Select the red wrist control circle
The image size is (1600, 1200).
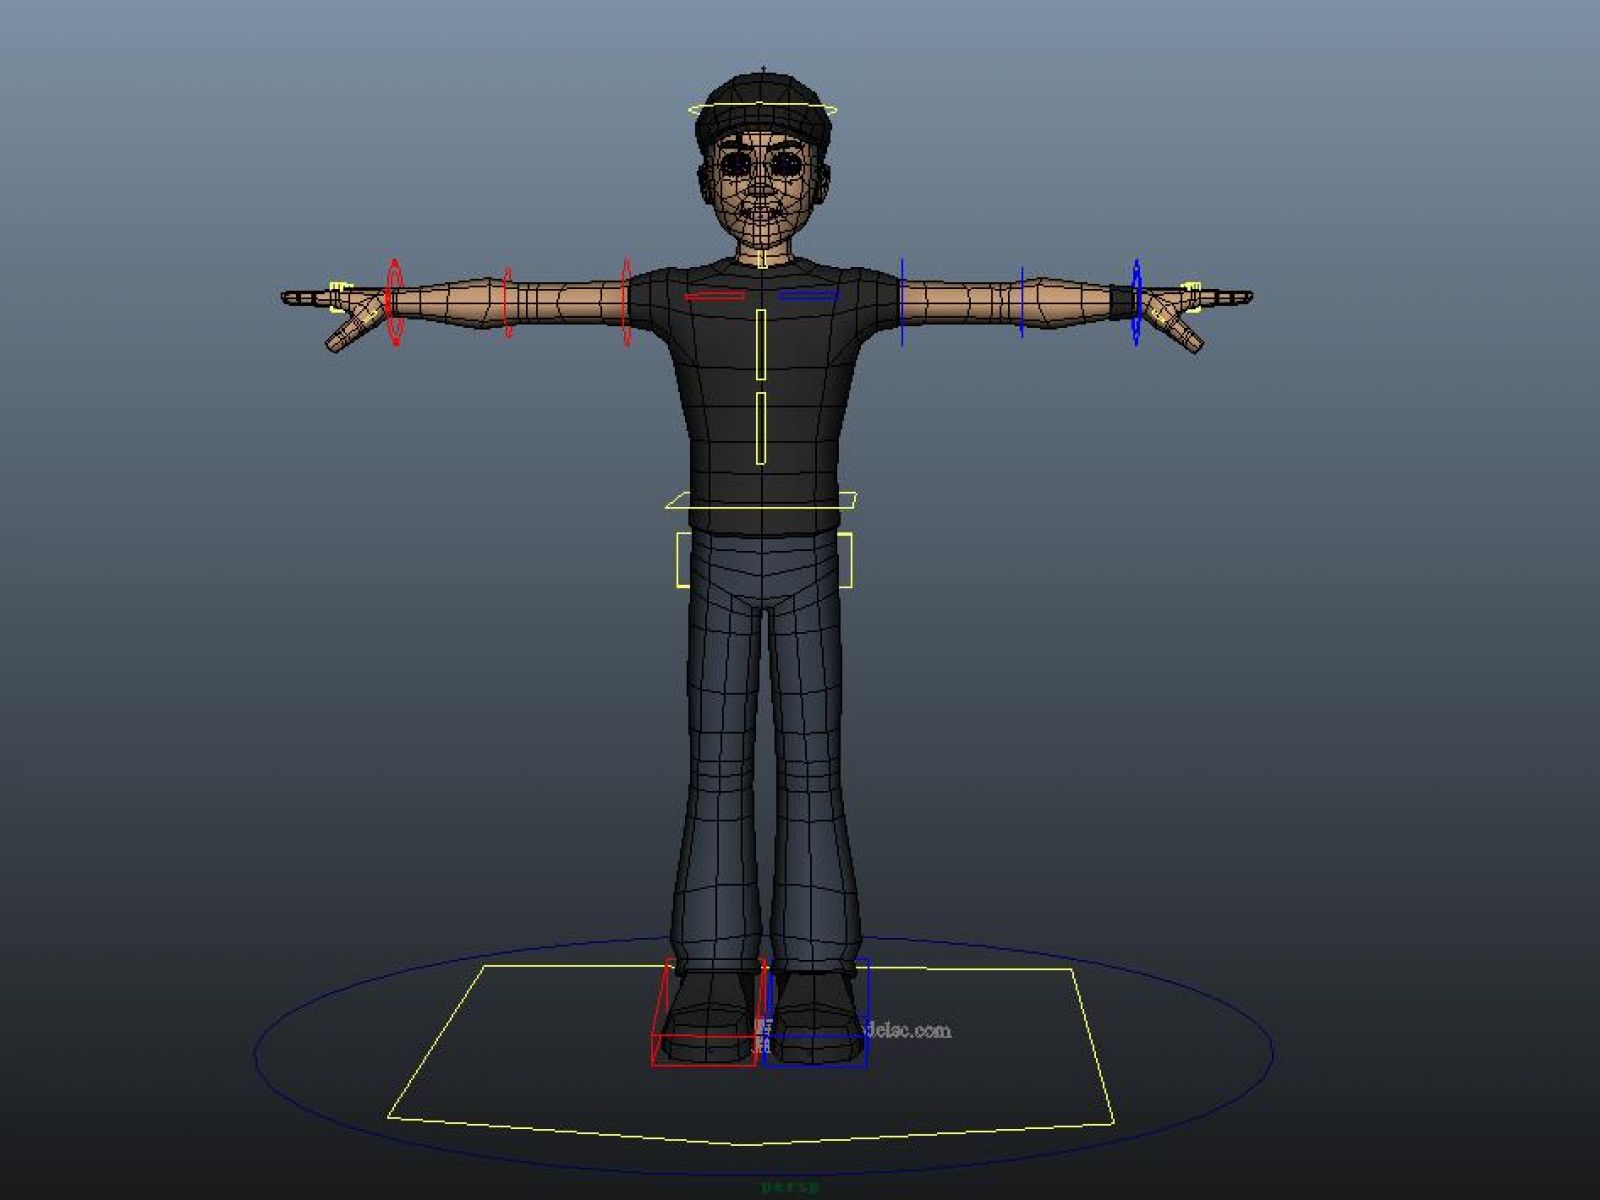[x=395, y=302]
